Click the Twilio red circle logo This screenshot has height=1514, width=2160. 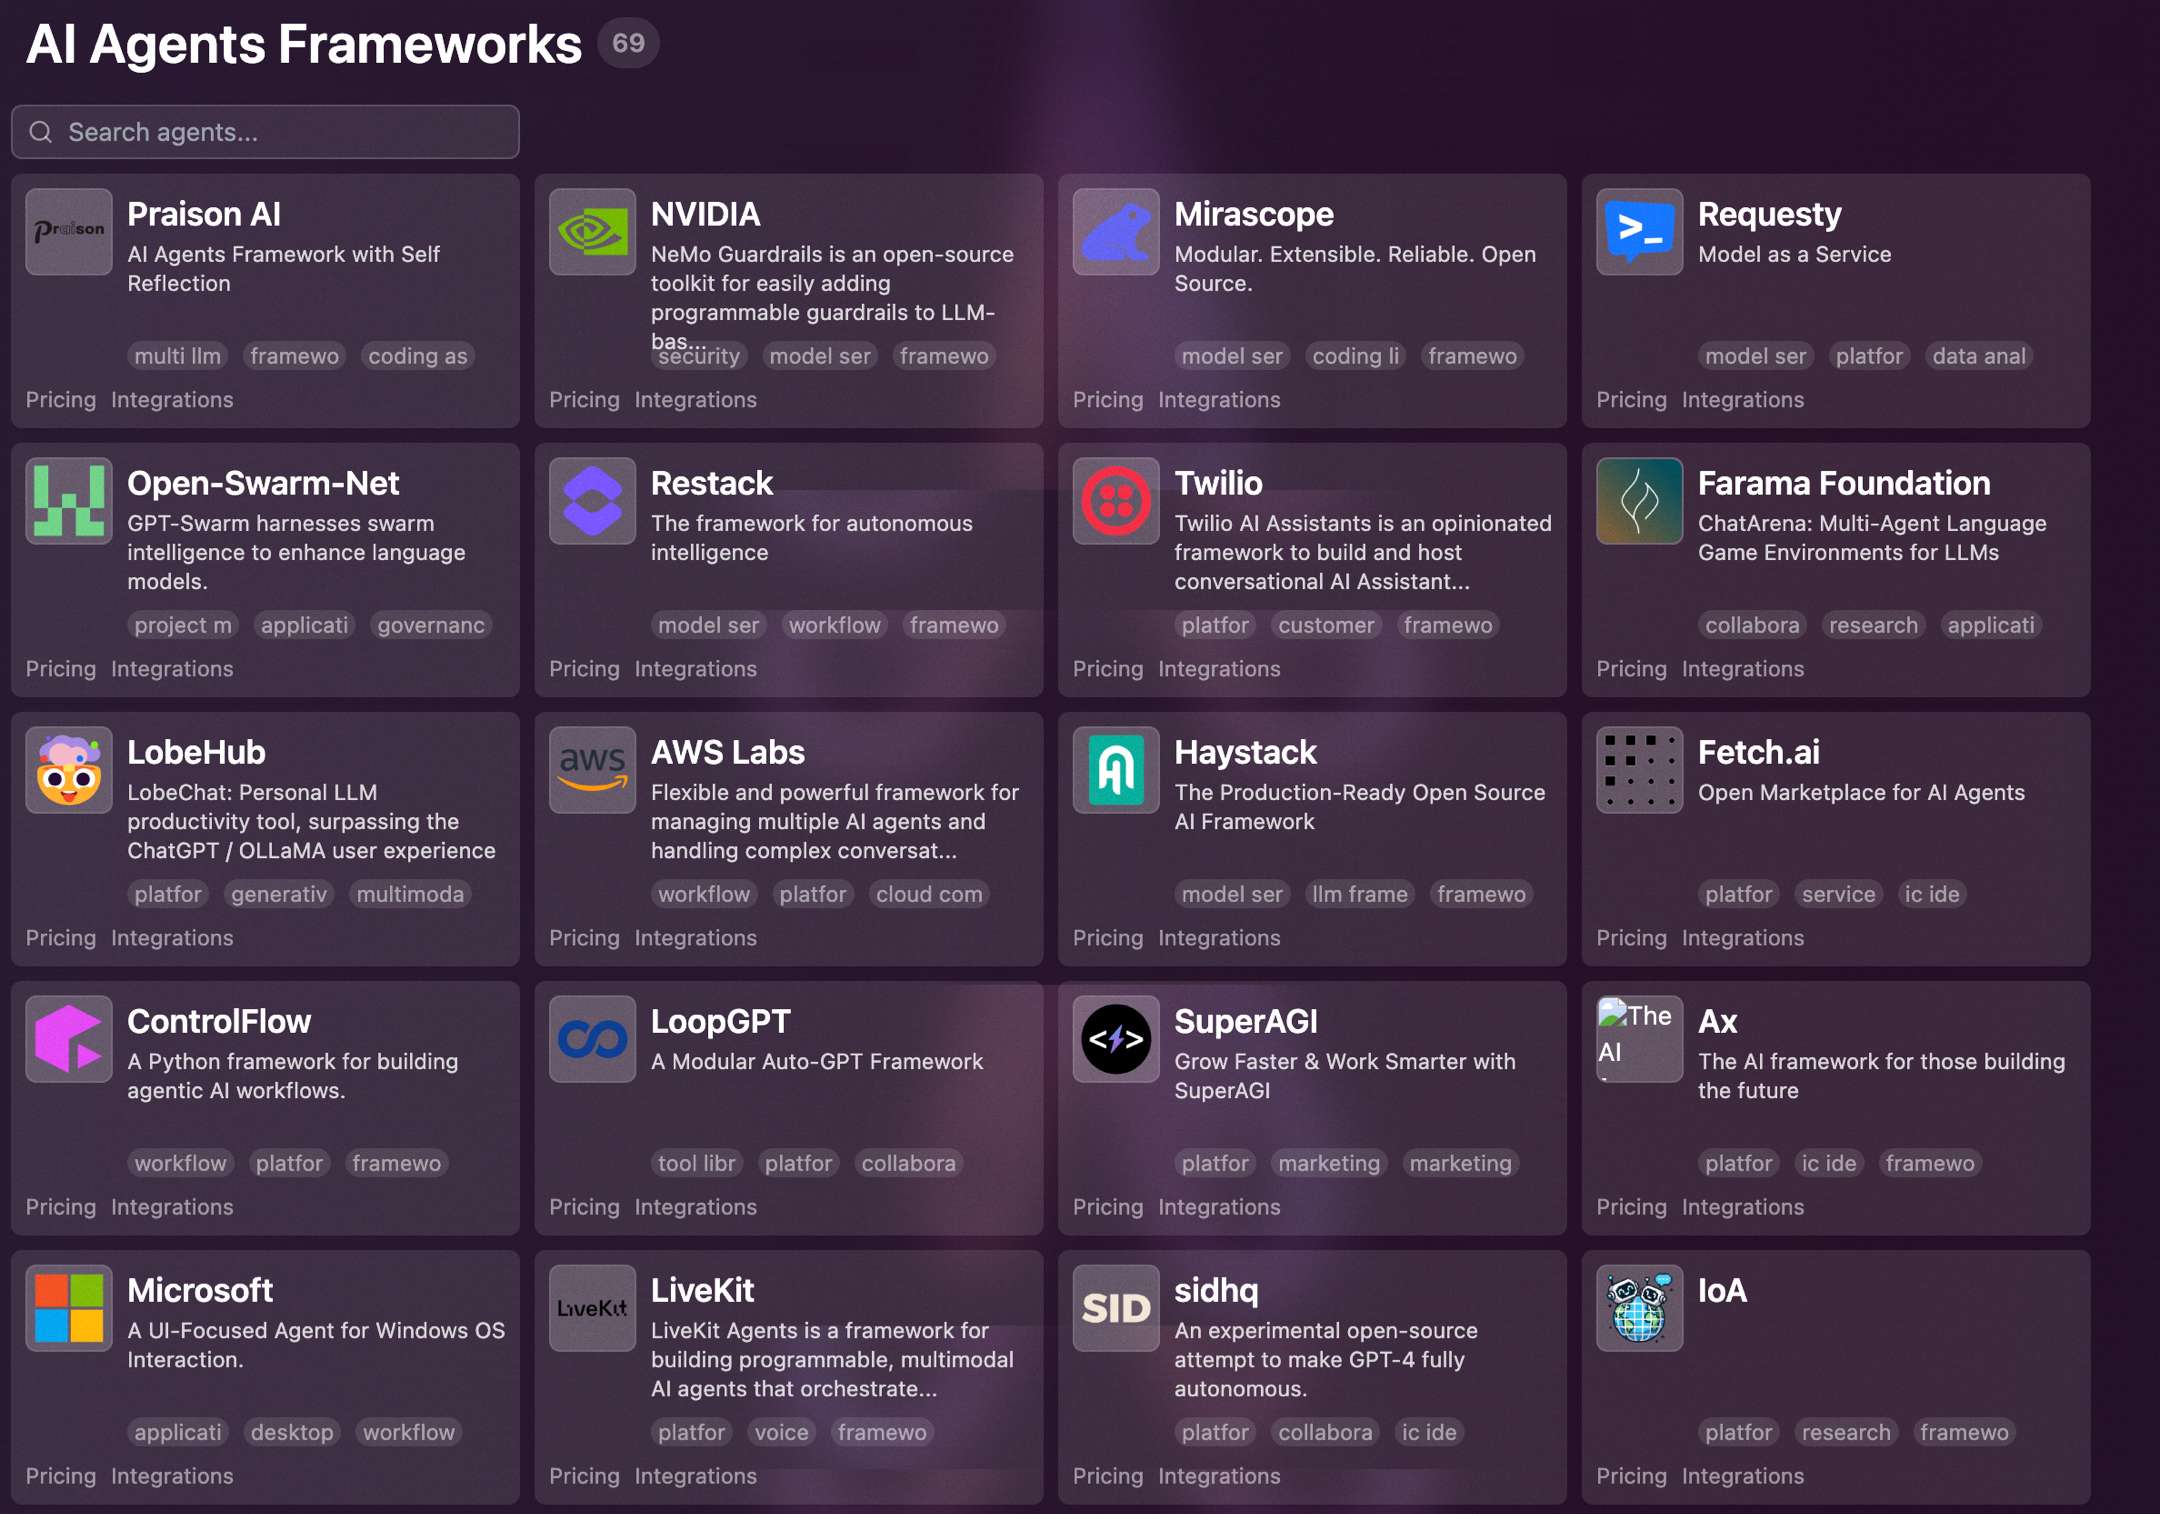click(x=1116, y=501)
